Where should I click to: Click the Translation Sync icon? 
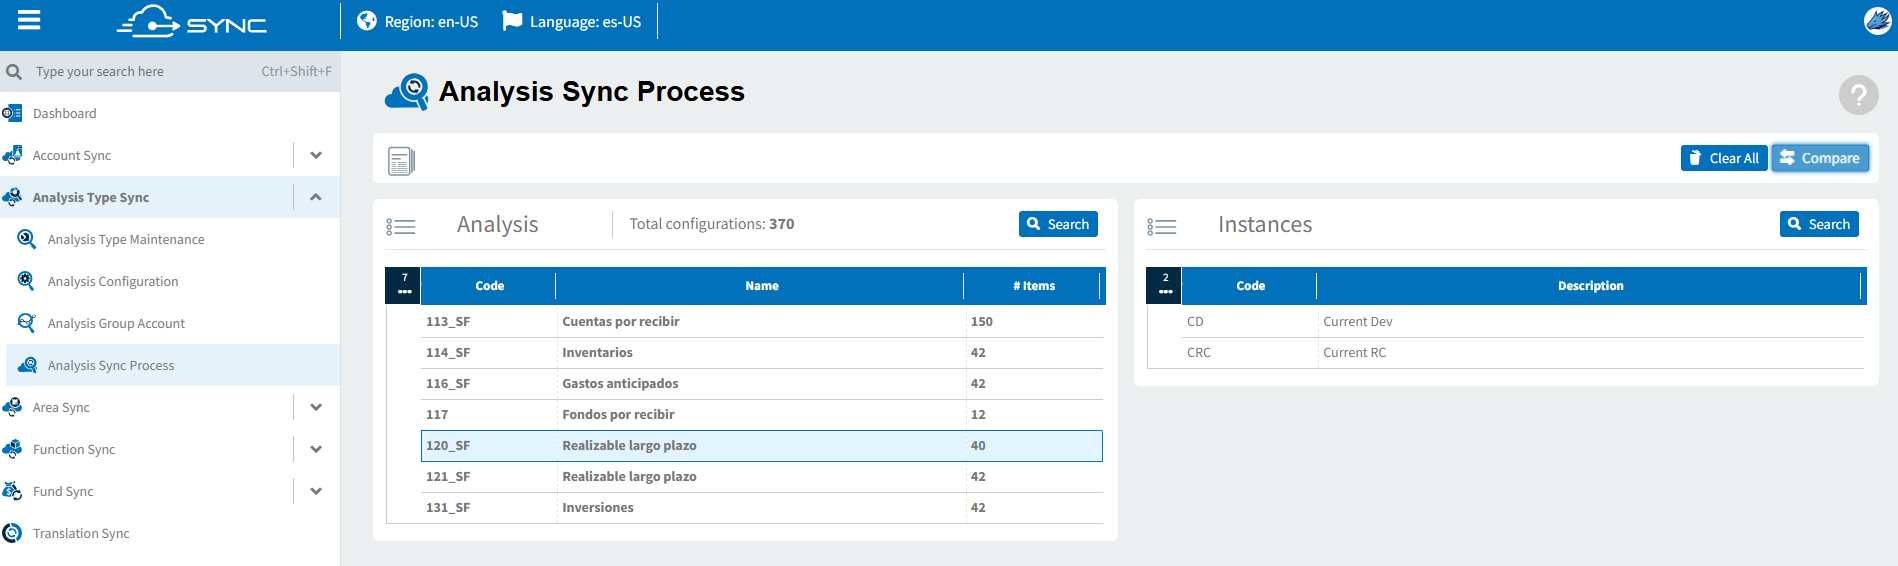(x=12, y=533)
